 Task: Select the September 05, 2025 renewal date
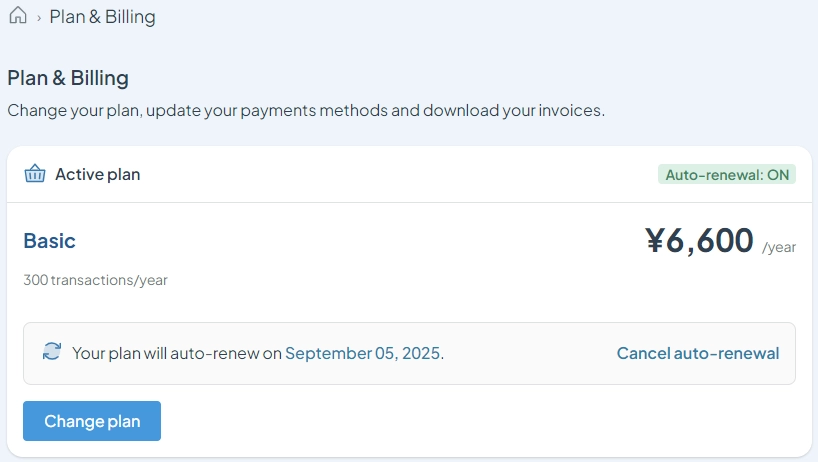click(363, 353)
